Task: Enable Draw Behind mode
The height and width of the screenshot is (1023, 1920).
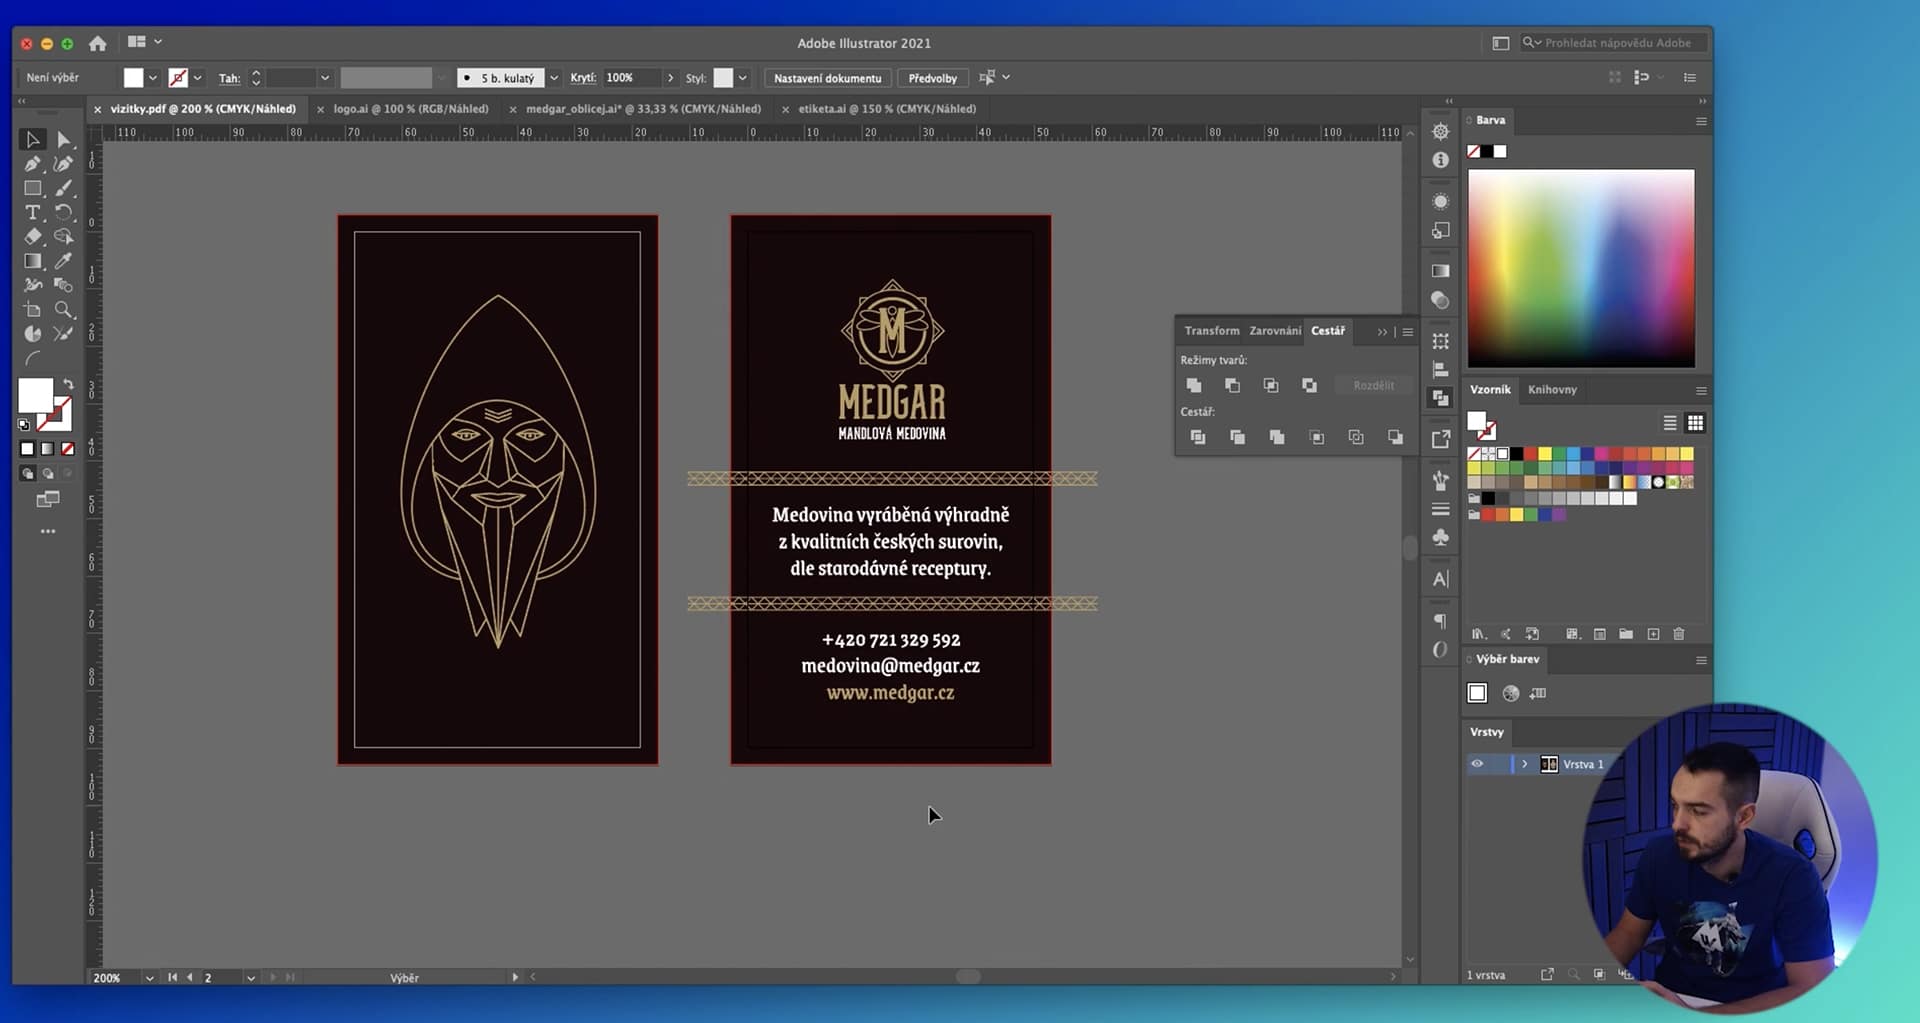Action: pos(47,474)
